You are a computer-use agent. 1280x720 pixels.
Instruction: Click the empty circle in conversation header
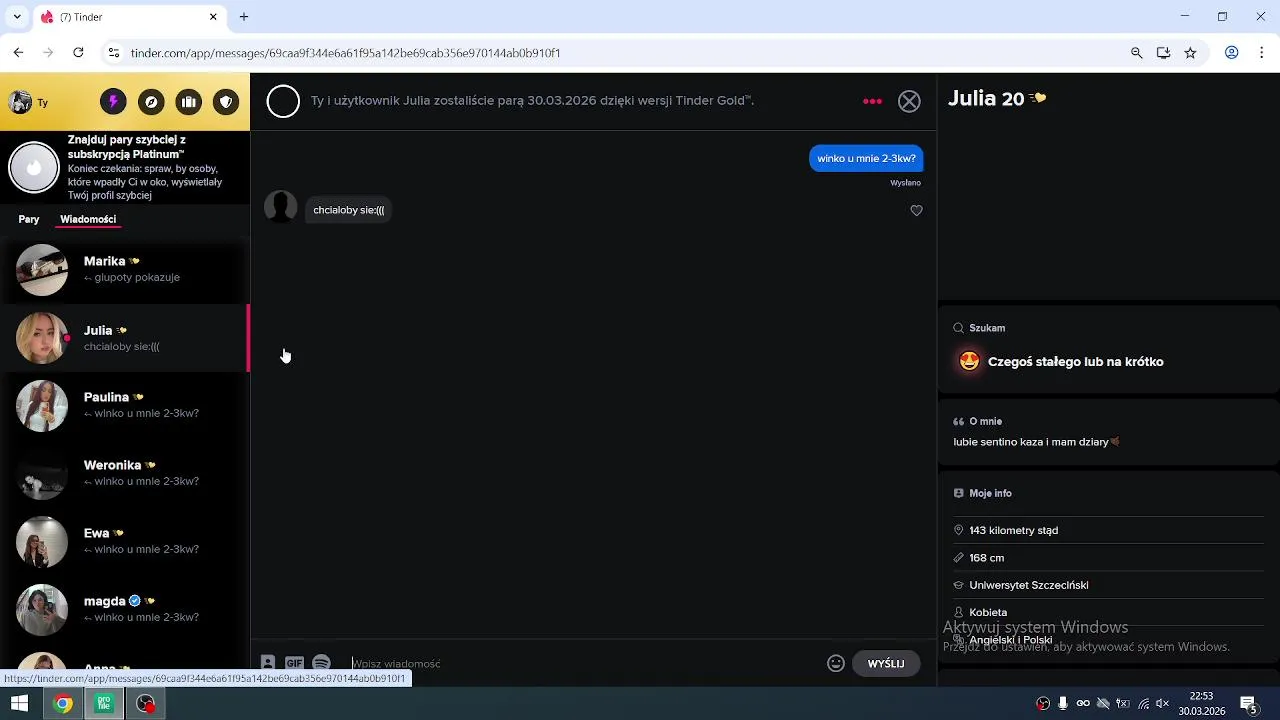pyautogui.click(x=283, y=101)
